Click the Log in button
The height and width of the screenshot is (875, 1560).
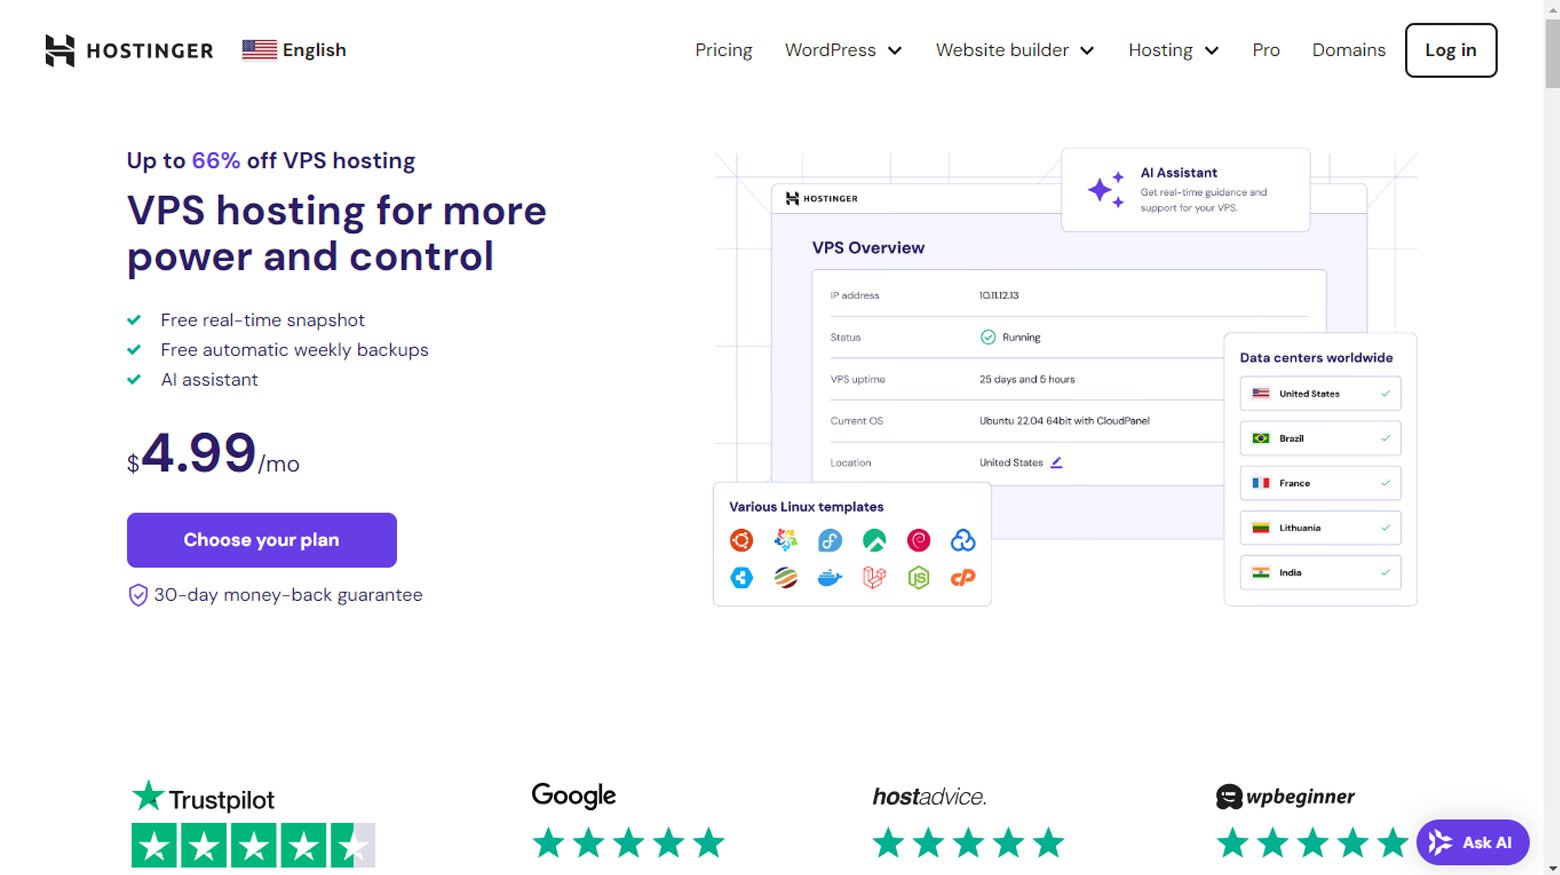(x=1451, y=50)
